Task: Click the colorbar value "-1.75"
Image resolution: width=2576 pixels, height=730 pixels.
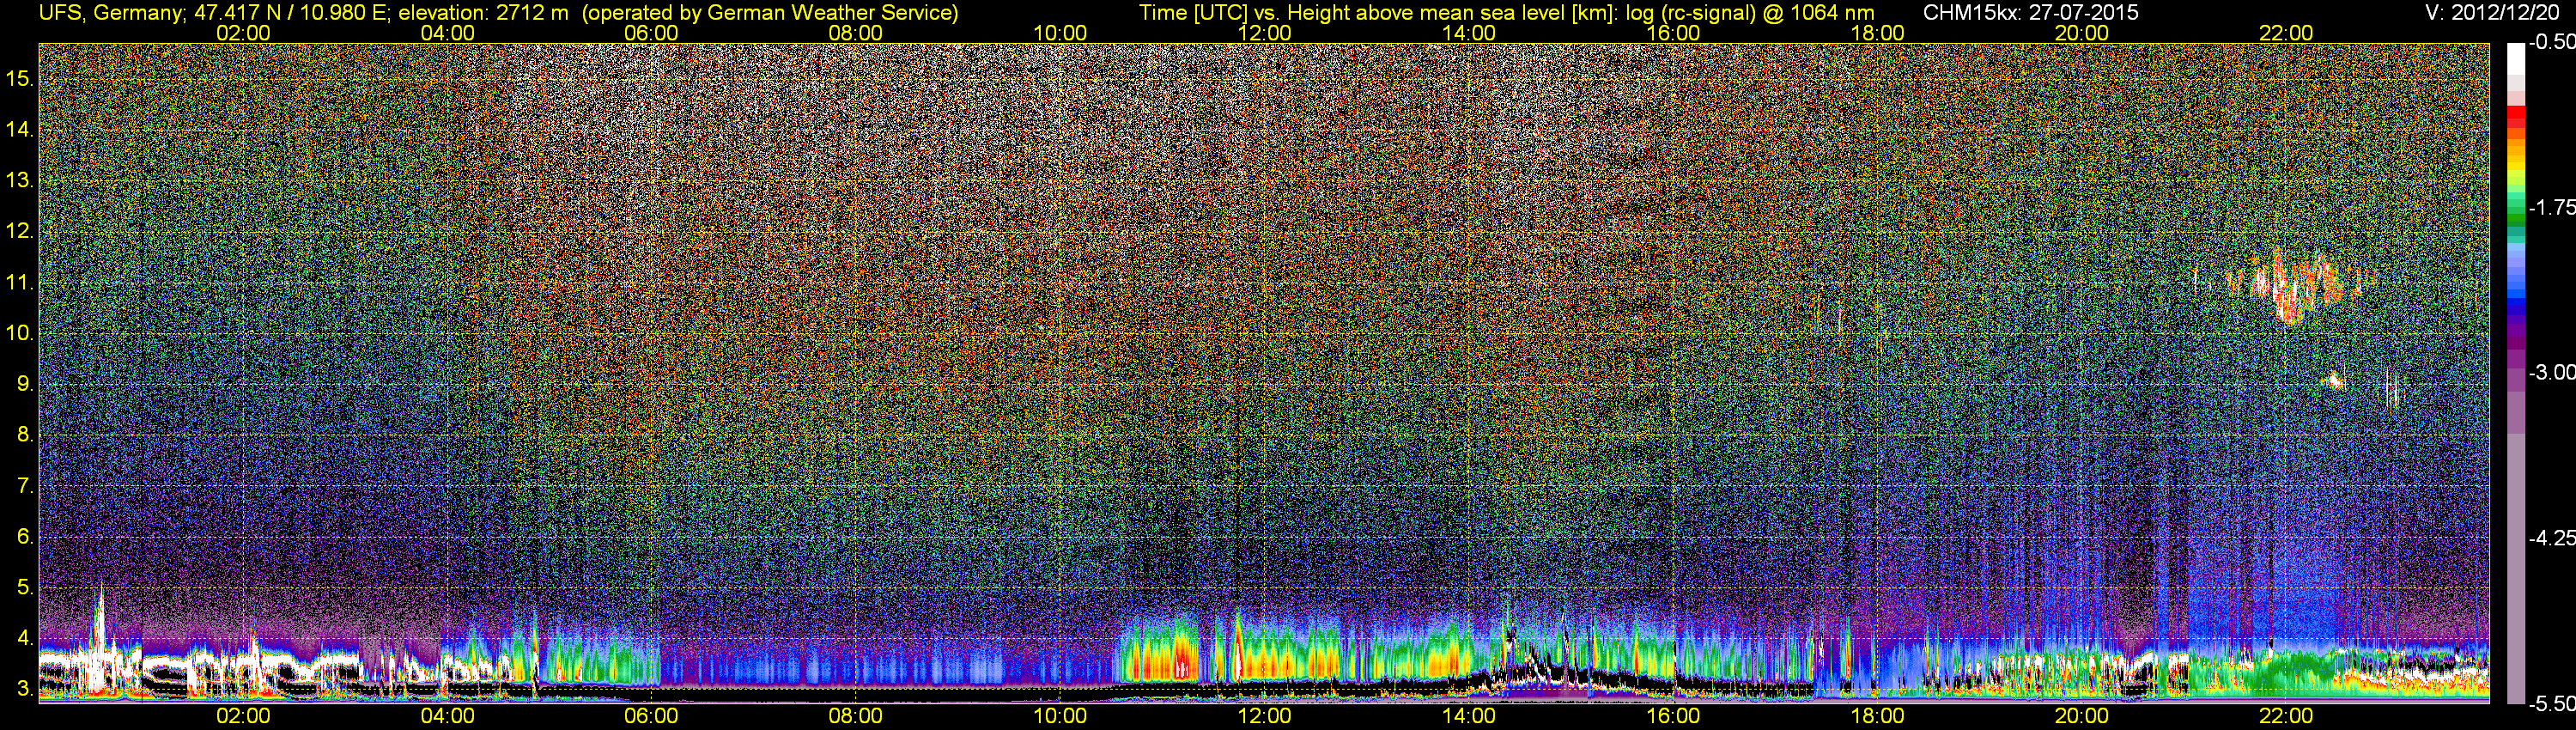Action: pyautogui.click(x=2551, y=207)
